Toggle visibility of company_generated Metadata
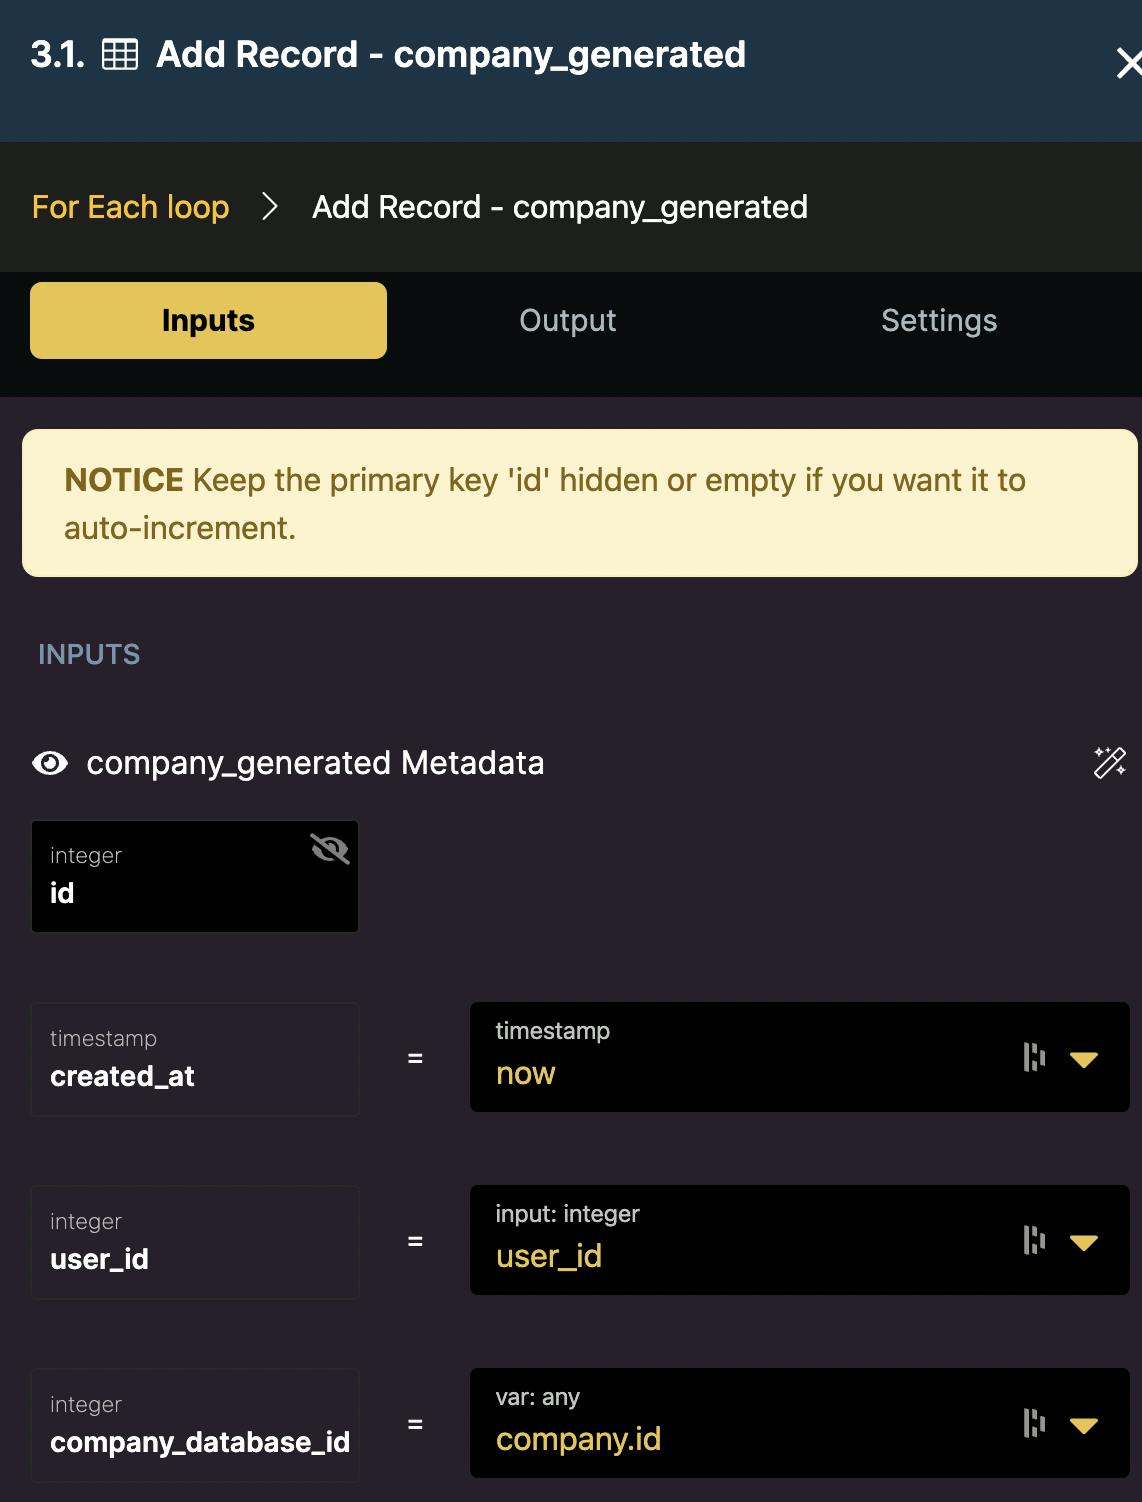 point(50,763)
